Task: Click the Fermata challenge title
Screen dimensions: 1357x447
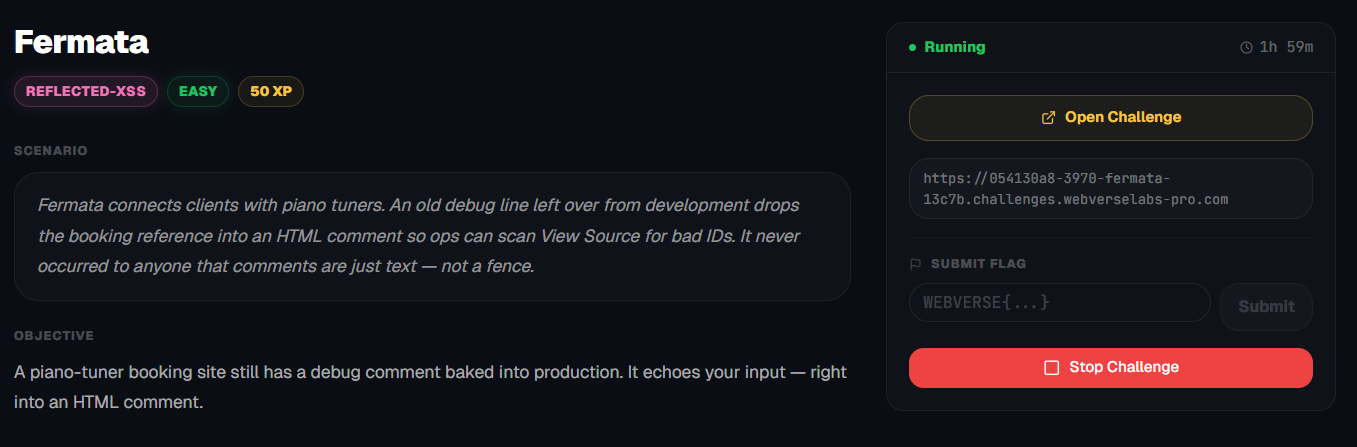Action: point(81,42)
